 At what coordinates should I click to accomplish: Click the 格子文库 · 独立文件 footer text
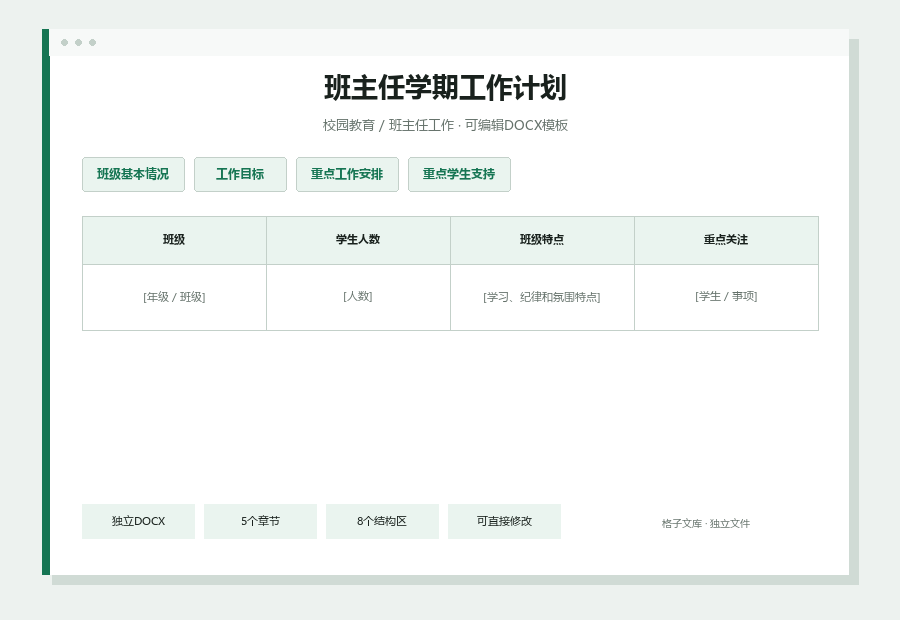(x=706, y=524)
